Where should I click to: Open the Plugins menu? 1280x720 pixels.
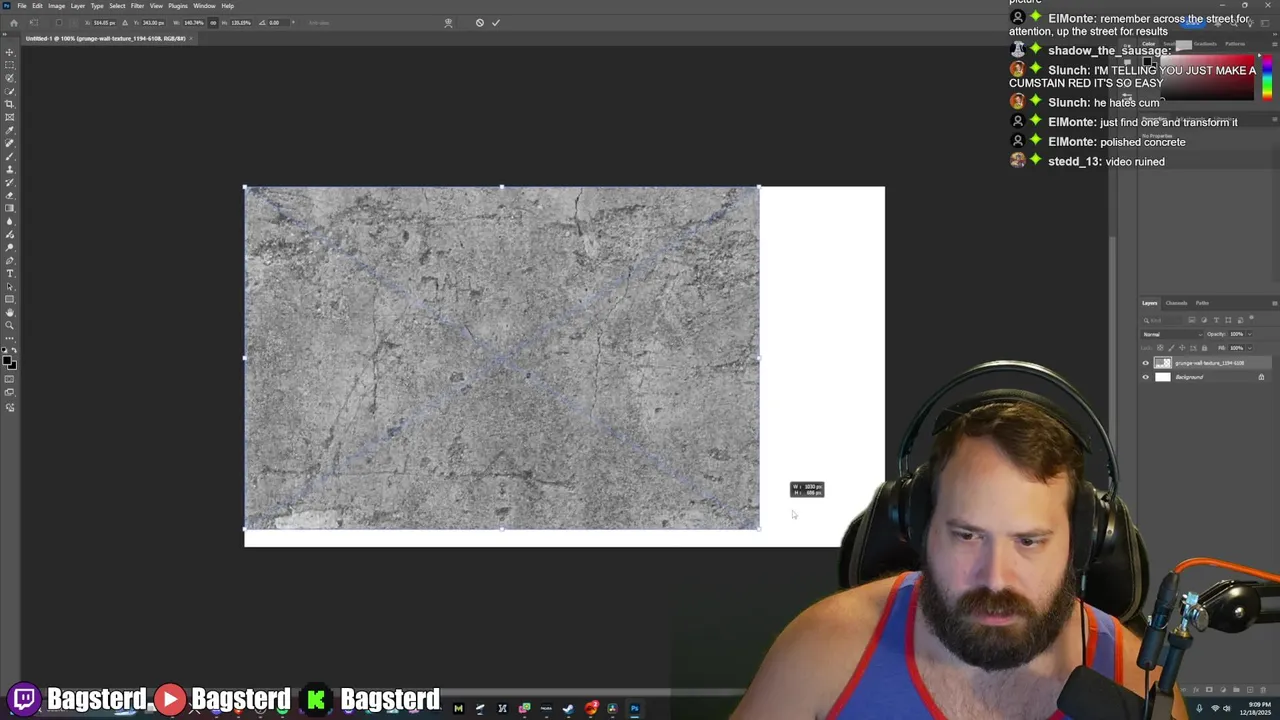tap(178, 6)
